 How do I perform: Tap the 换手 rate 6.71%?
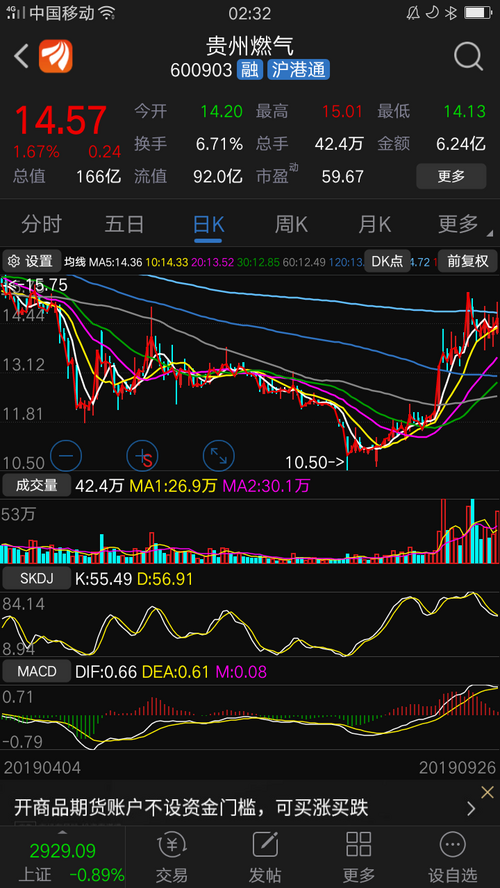[x=219, y=144]
